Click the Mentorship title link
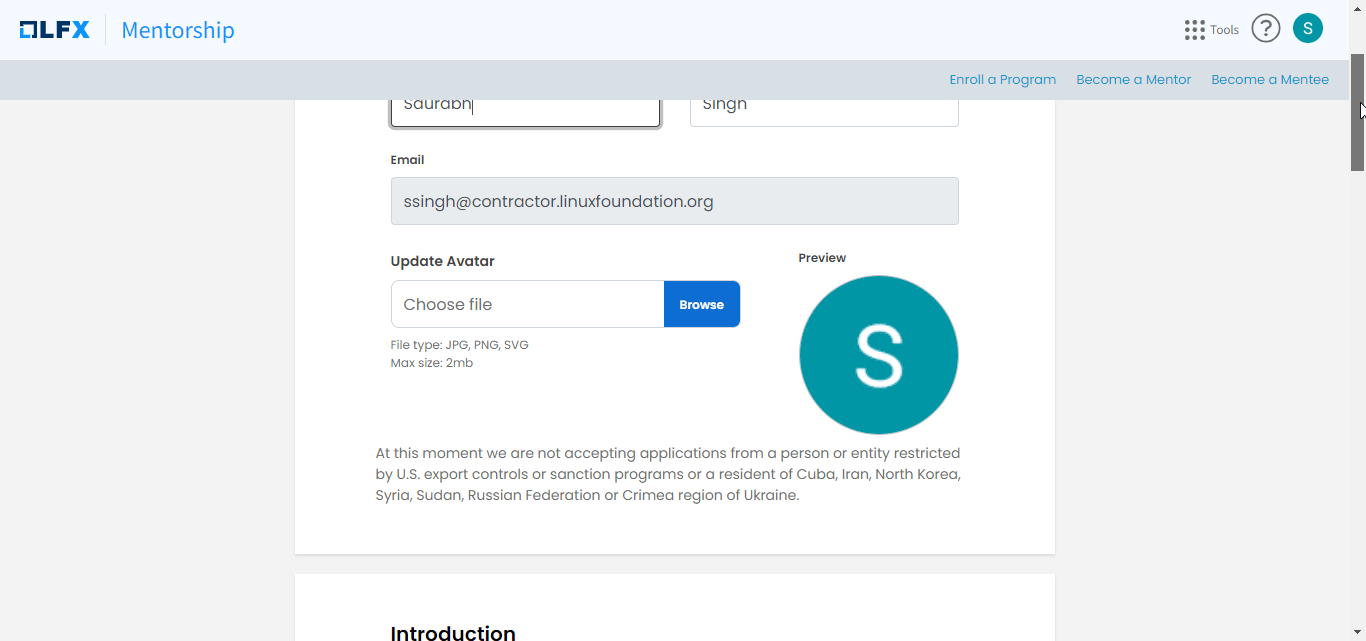 [178, 30]
